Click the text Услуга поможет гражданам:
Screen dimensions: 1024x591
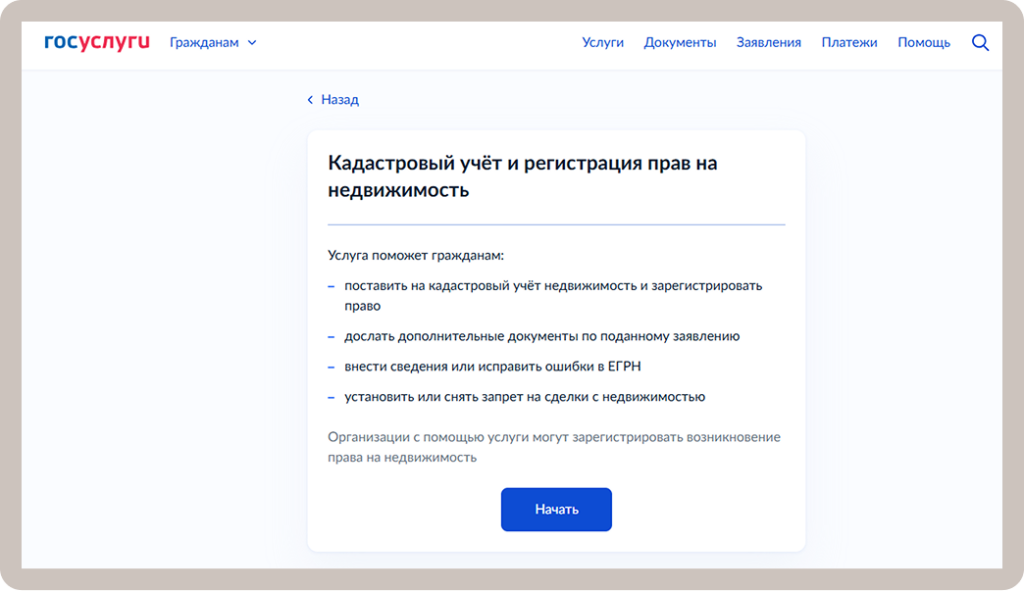click(415, 255)
